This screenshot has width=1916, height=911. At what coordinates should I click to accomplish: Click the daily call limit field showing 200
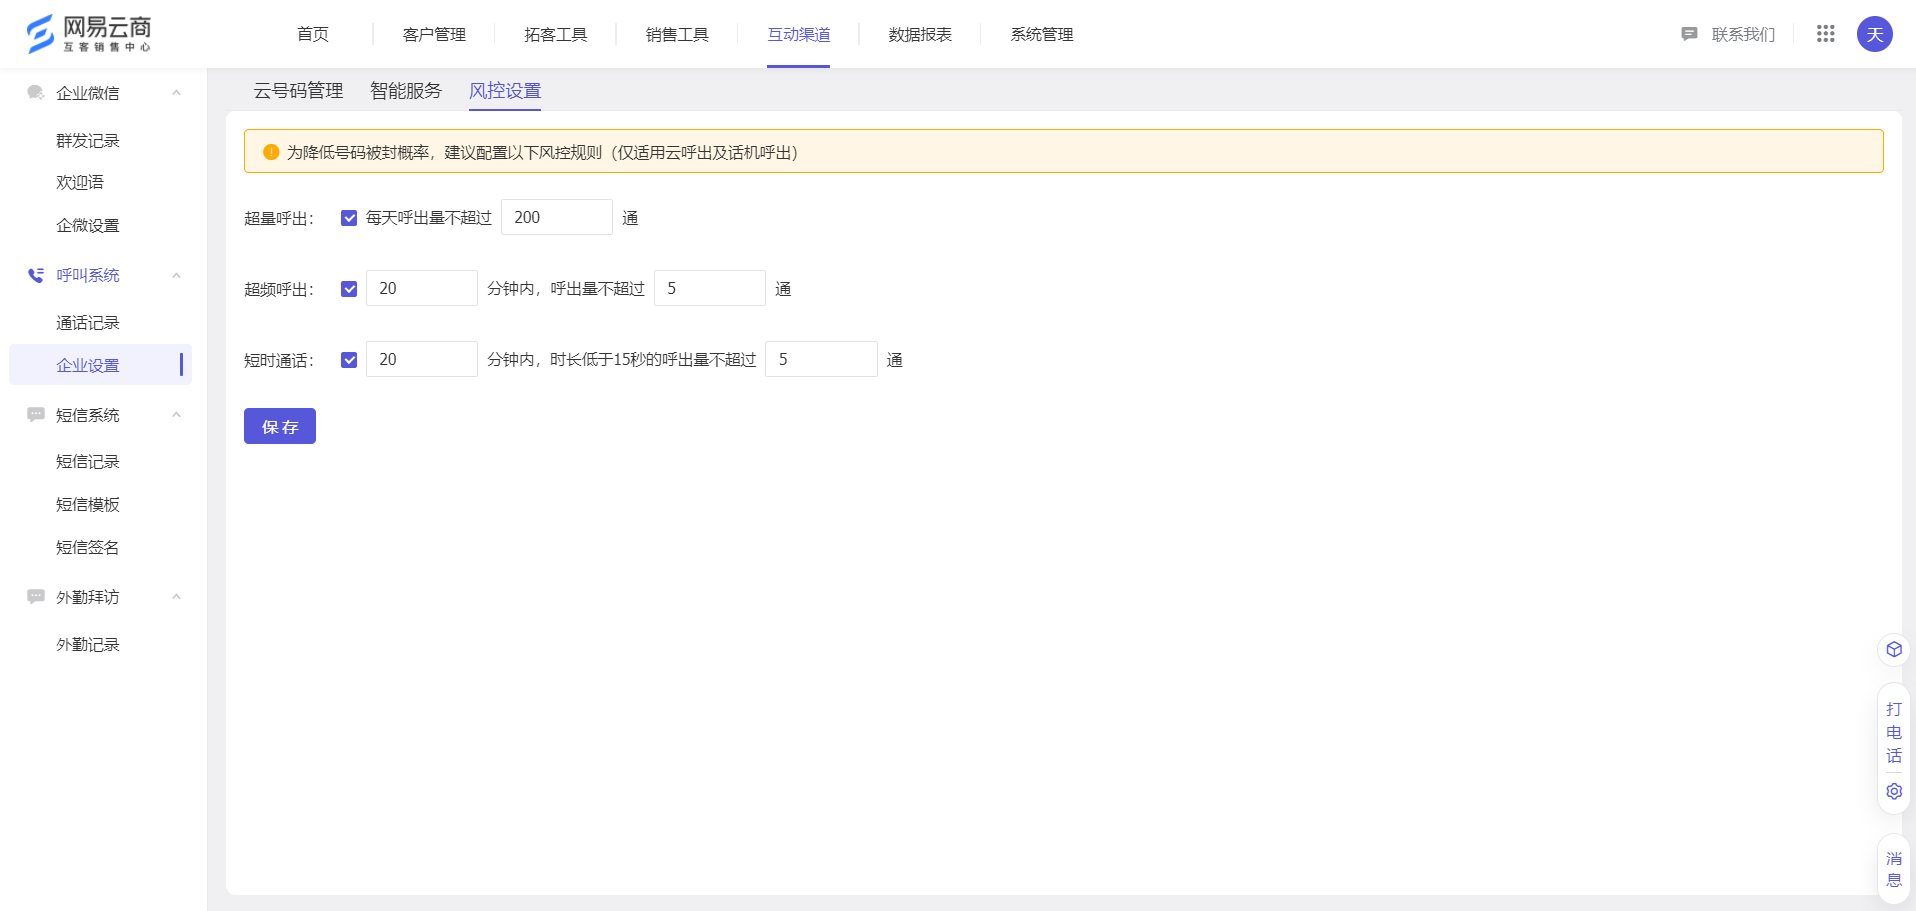556,217
